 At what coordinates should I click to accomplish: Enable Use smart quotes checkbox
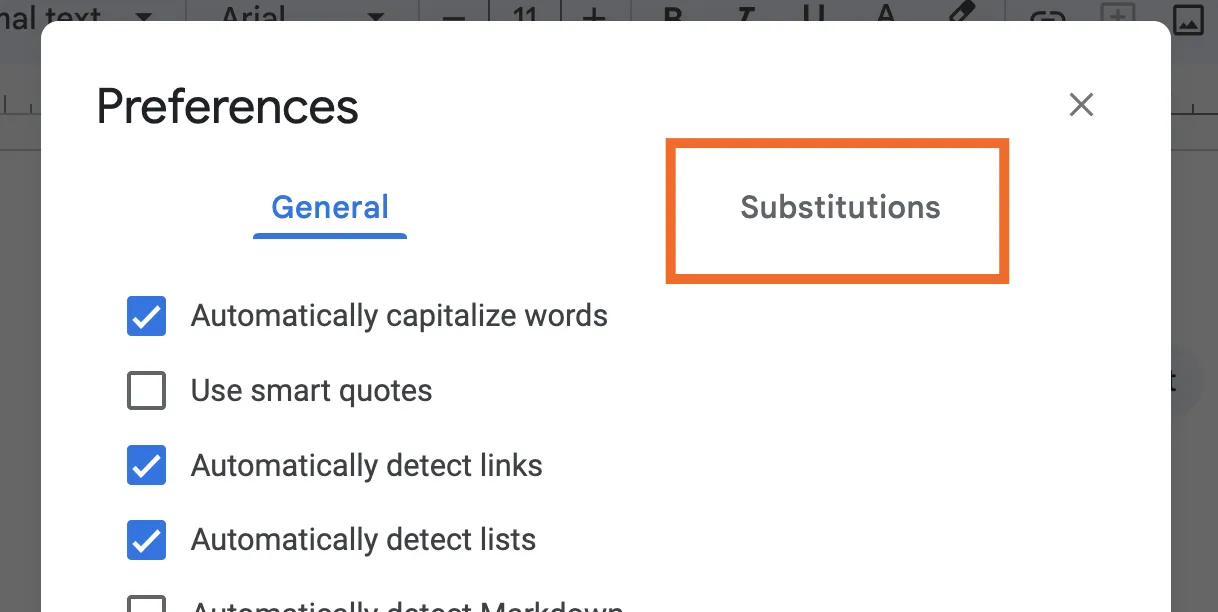pos(147,391)
